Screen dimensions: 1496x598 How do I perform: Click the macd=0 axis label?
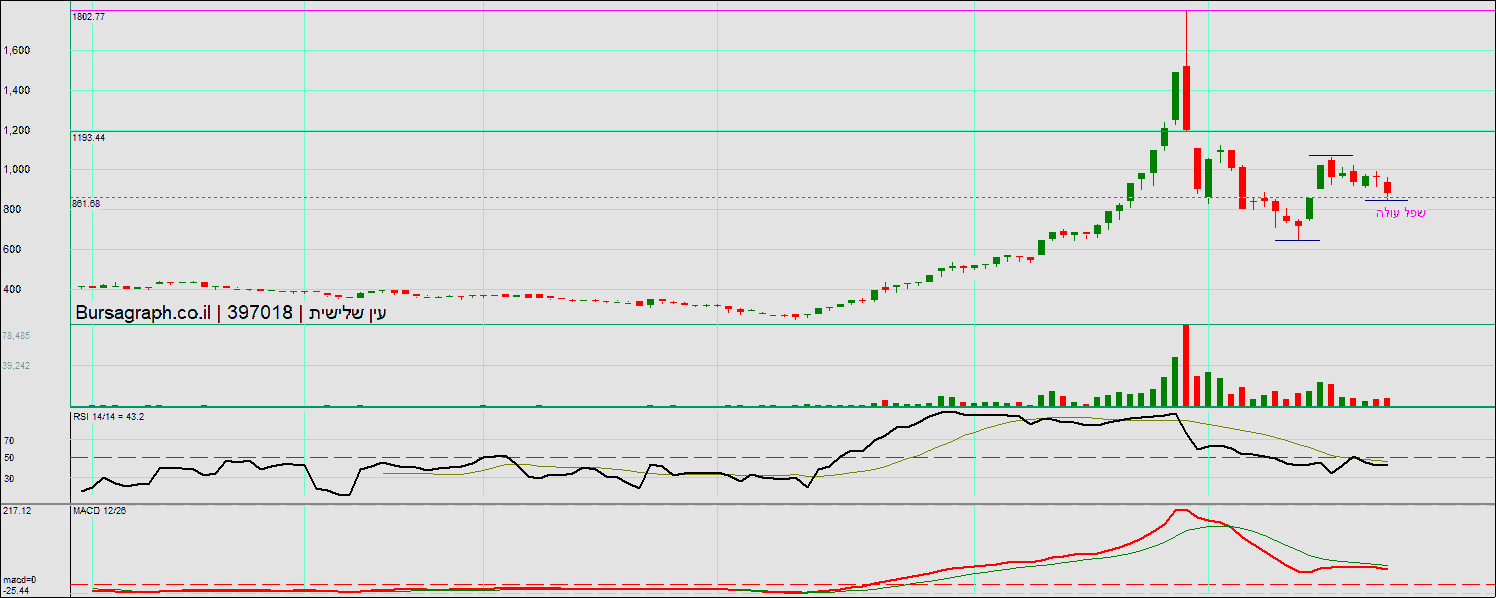click(18, 580)
